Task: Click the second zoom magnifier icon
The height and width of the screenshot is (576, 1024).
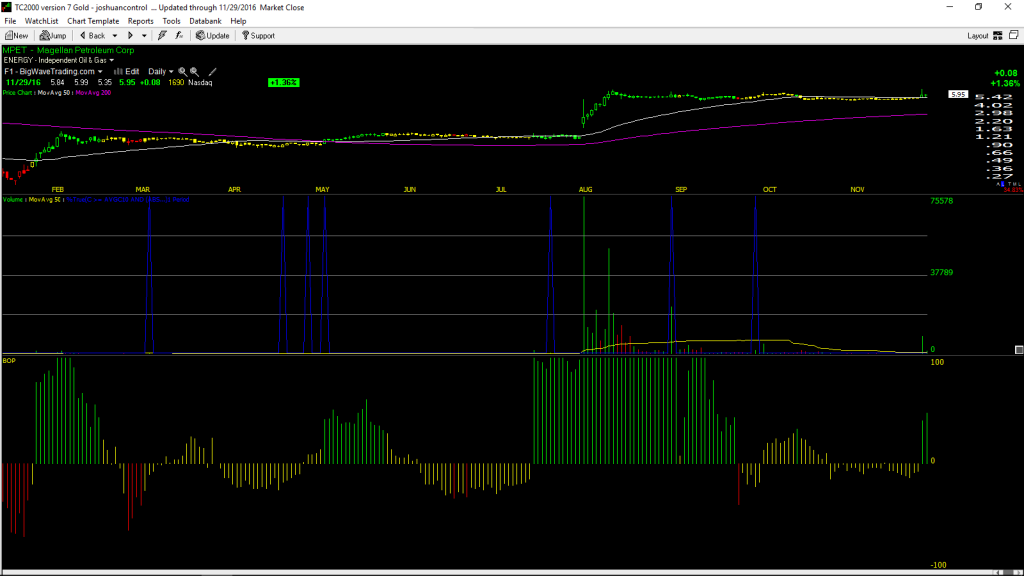Action: pyautogui.click(x=195, y=72)
